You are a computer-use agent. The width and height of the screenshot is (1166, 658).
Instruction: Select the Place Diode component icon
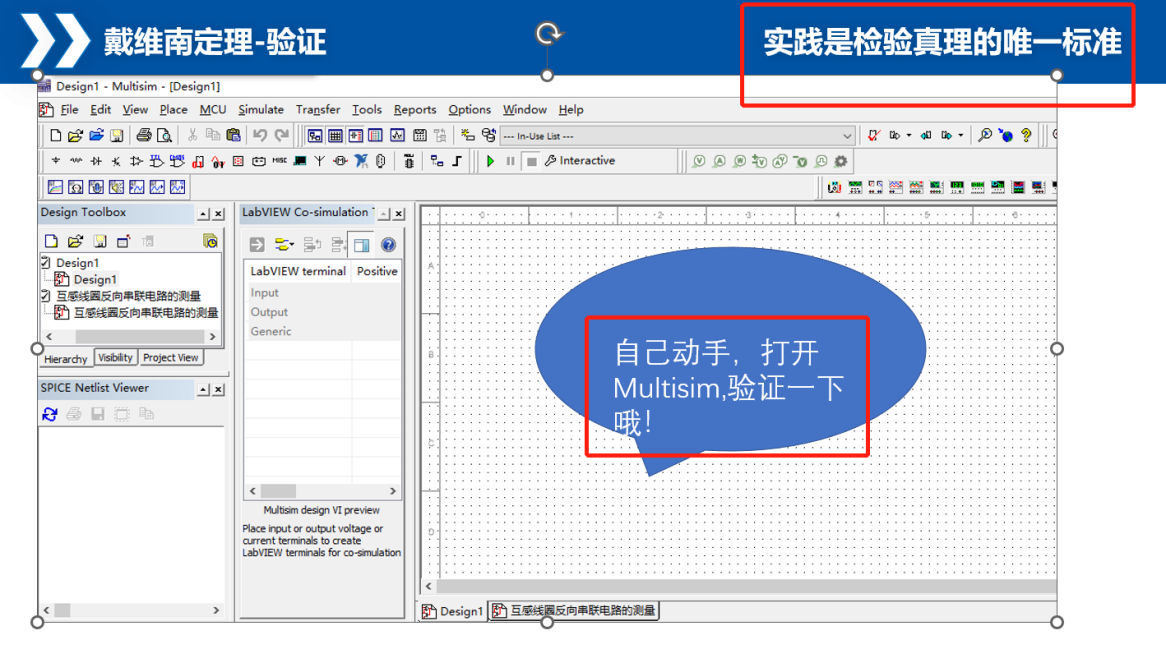(96, 161)
